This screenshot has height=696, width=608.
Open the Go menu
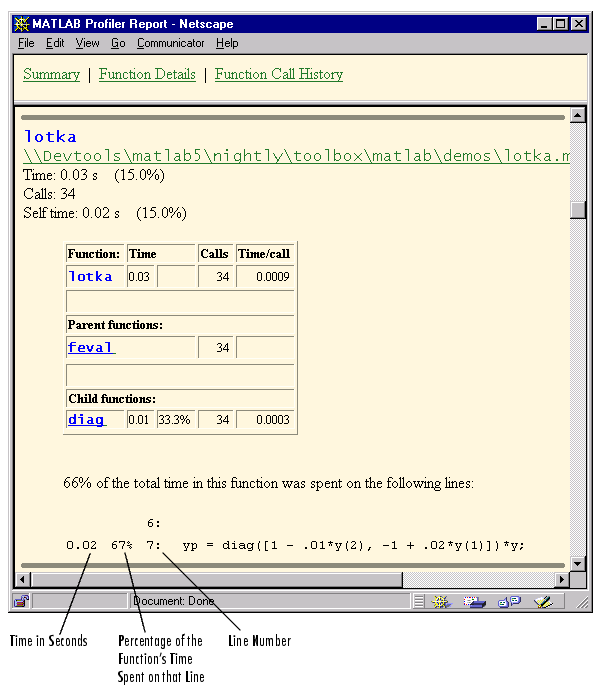click(x=118, y=43)
